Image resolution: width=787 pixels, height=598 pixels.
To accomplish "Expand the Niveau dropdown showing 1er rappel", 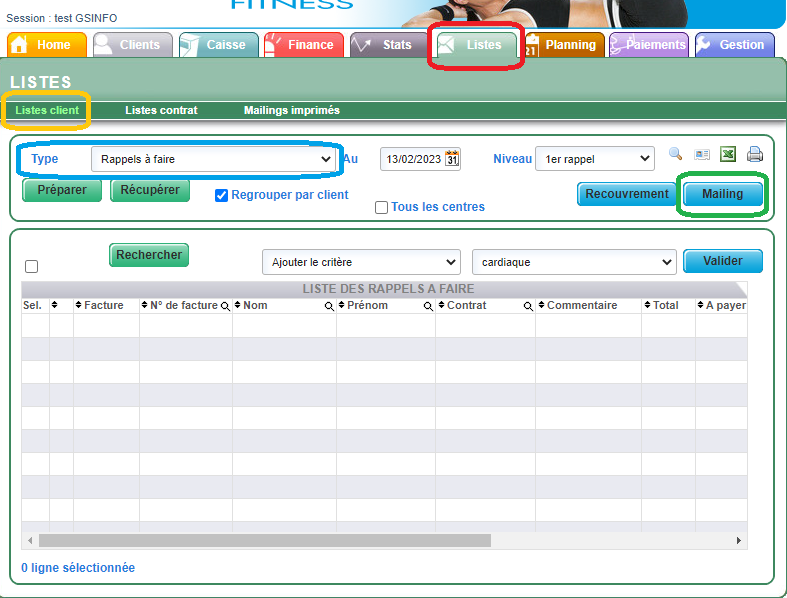I will point(594,159).
